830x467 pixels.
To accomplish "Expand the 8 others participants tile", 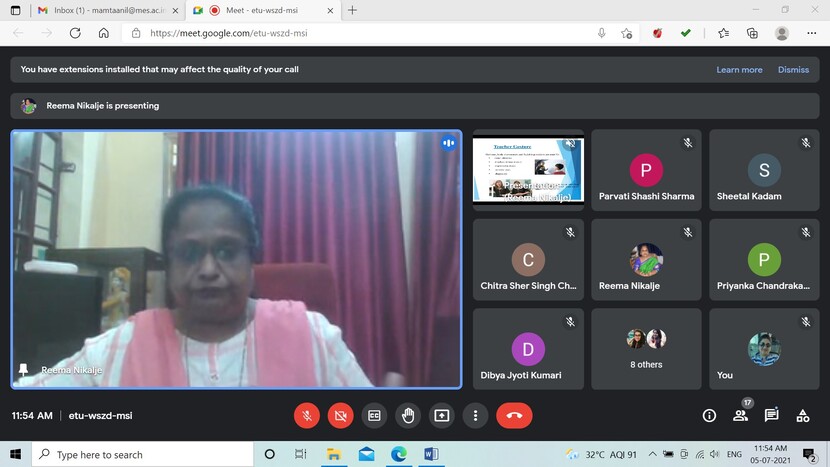I will (x=645, y=348).
